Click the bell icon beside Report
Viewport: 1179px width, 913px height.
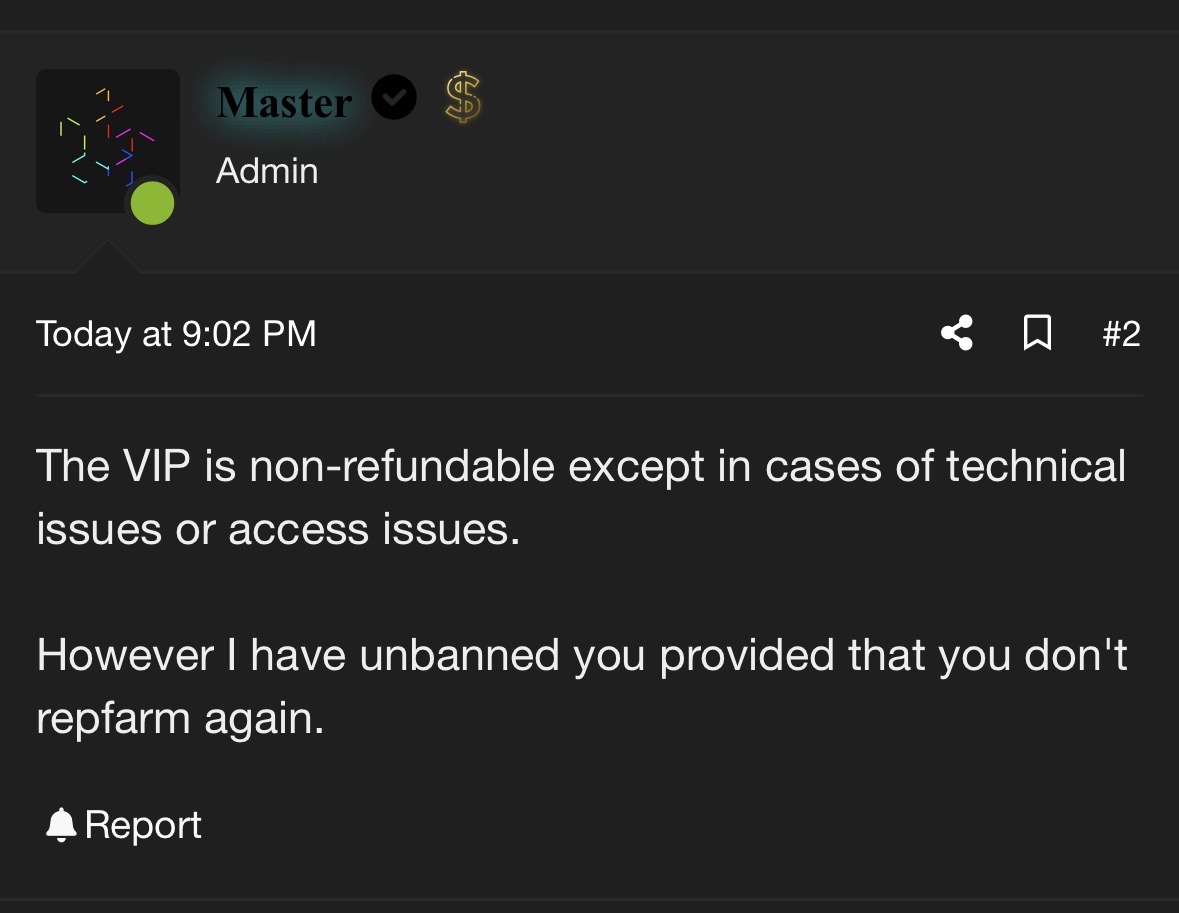click(61, 825)
